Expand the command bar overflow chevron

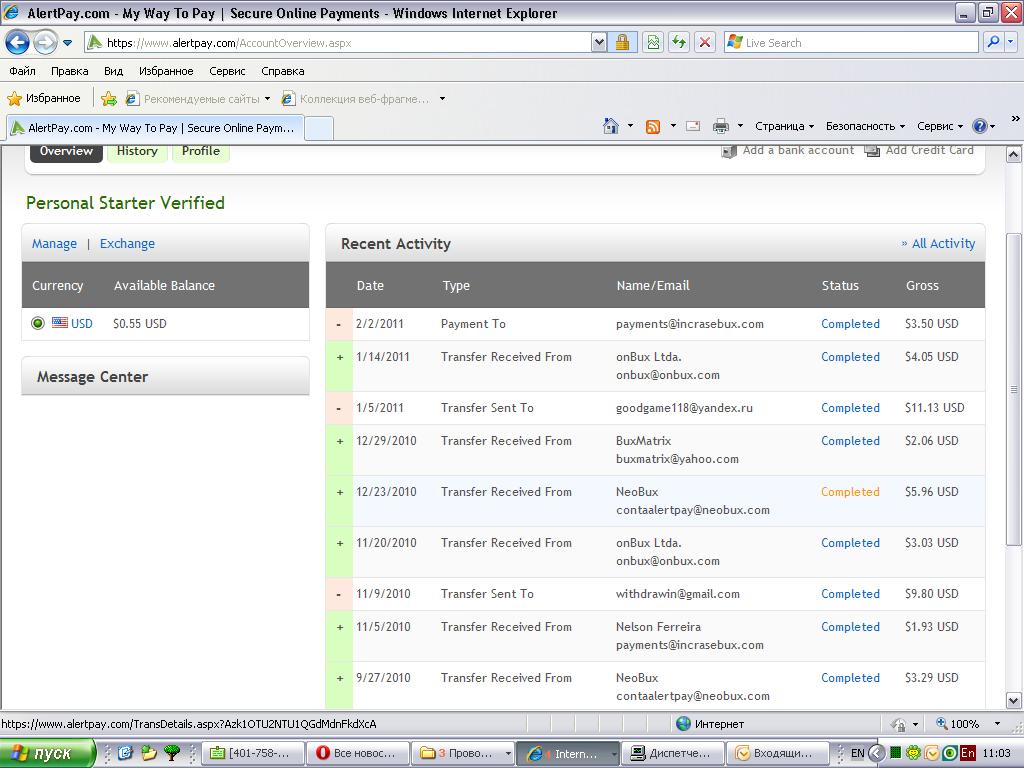pyautogui.click(x=1015, y=119)
